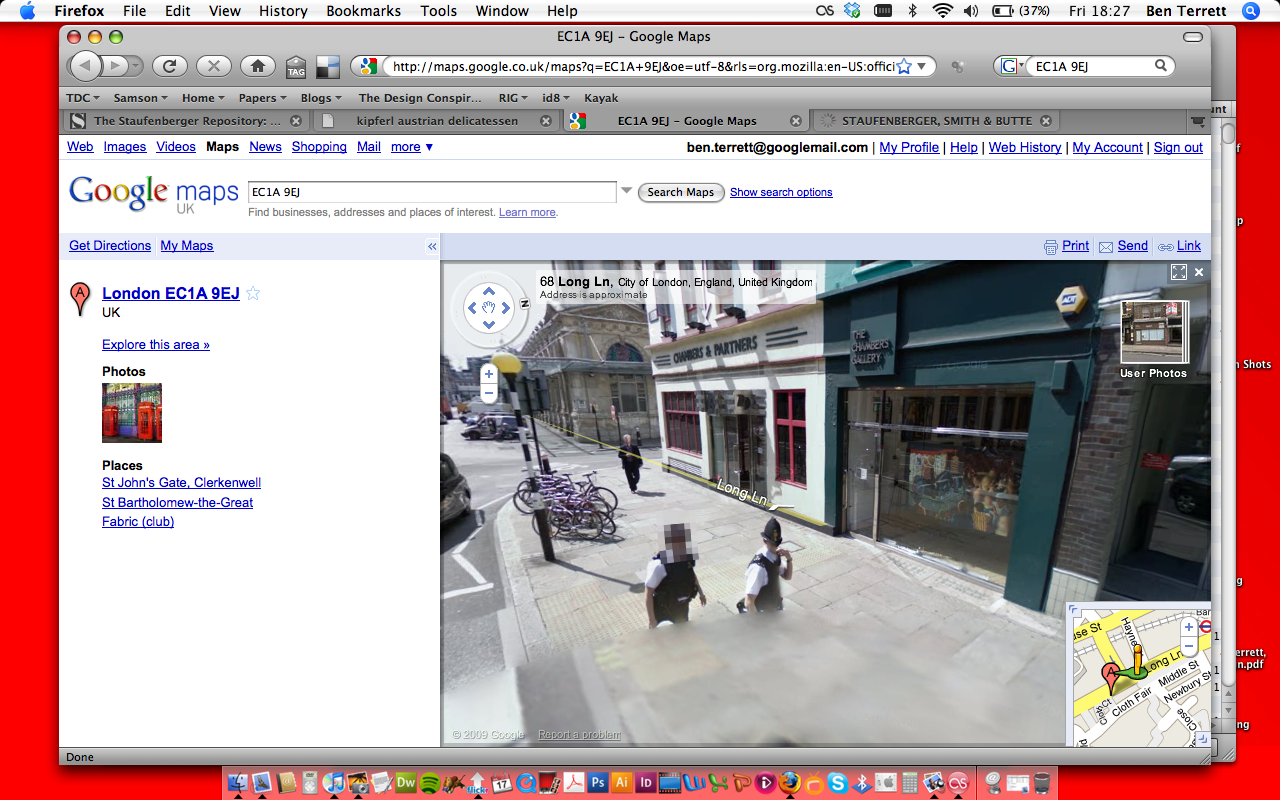
Task: Collapse the left panel with double-arrow
Action: click(432, 246)
